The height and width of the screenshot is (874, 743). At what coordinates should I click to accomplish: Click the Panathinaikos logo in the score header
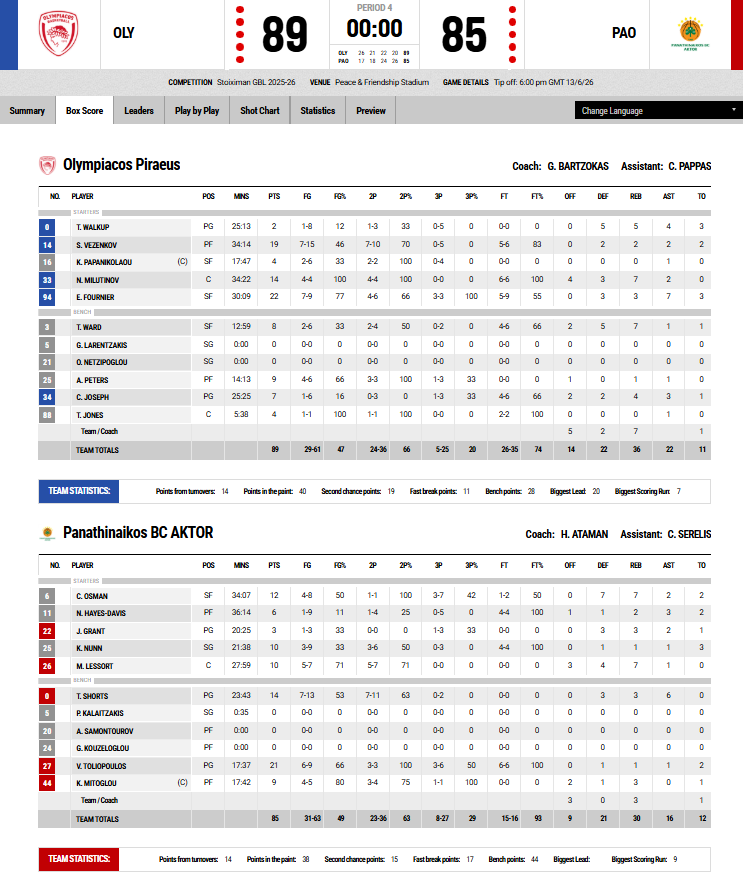point(690,34)
